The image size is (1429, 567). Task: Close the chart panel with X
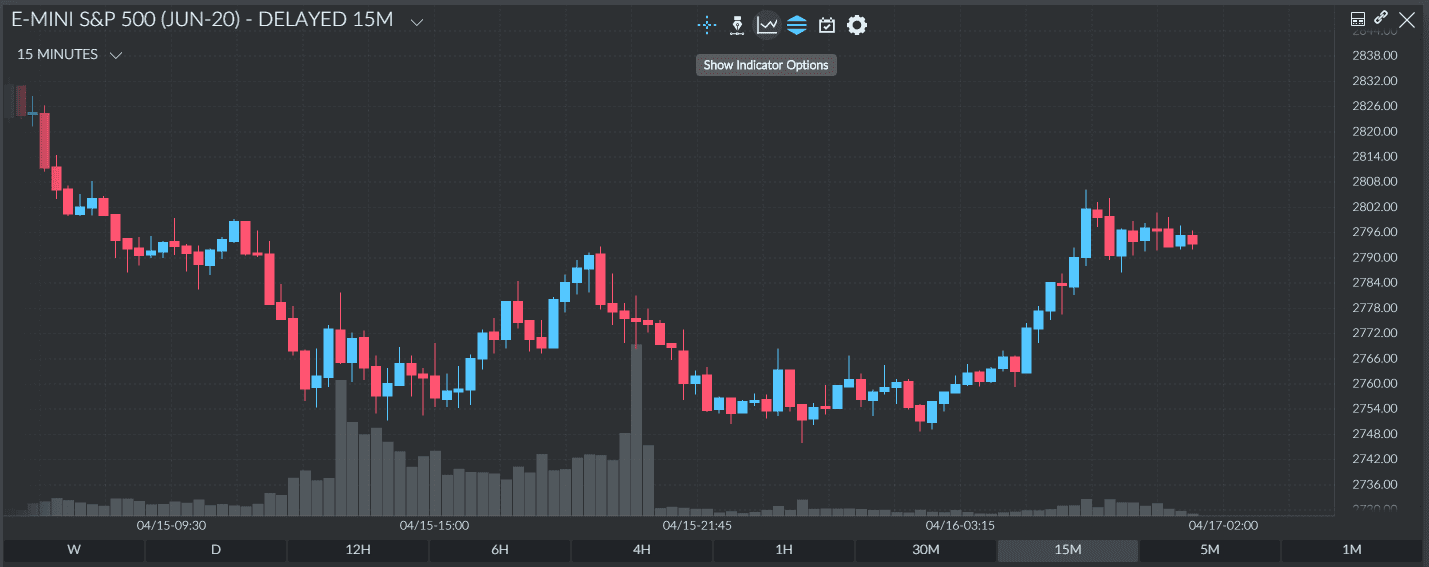(1407, 19)
